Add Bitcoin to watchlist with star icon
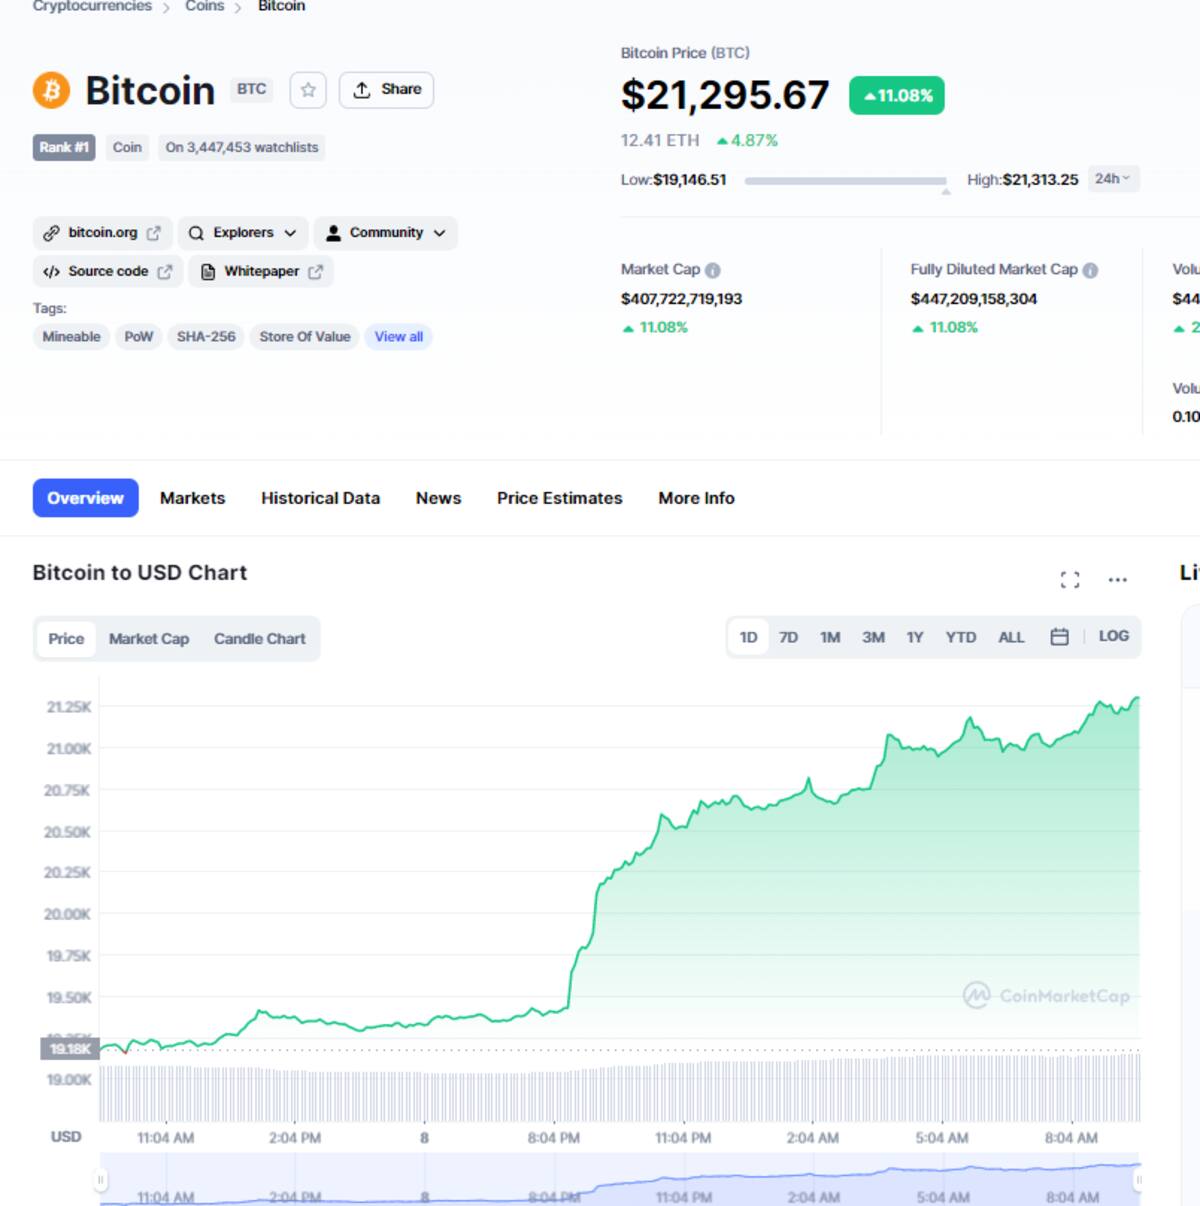 tap(308, 90)
